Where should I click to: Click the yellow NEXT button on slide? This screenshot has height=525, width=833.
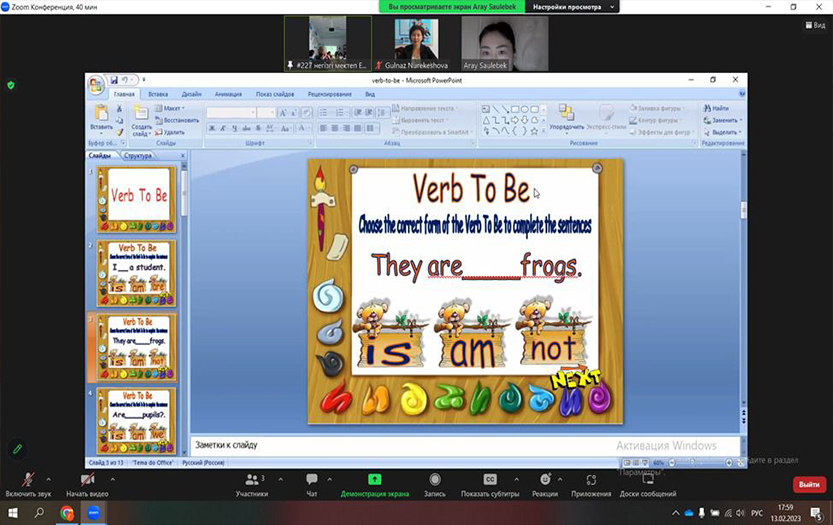(575, 379)
